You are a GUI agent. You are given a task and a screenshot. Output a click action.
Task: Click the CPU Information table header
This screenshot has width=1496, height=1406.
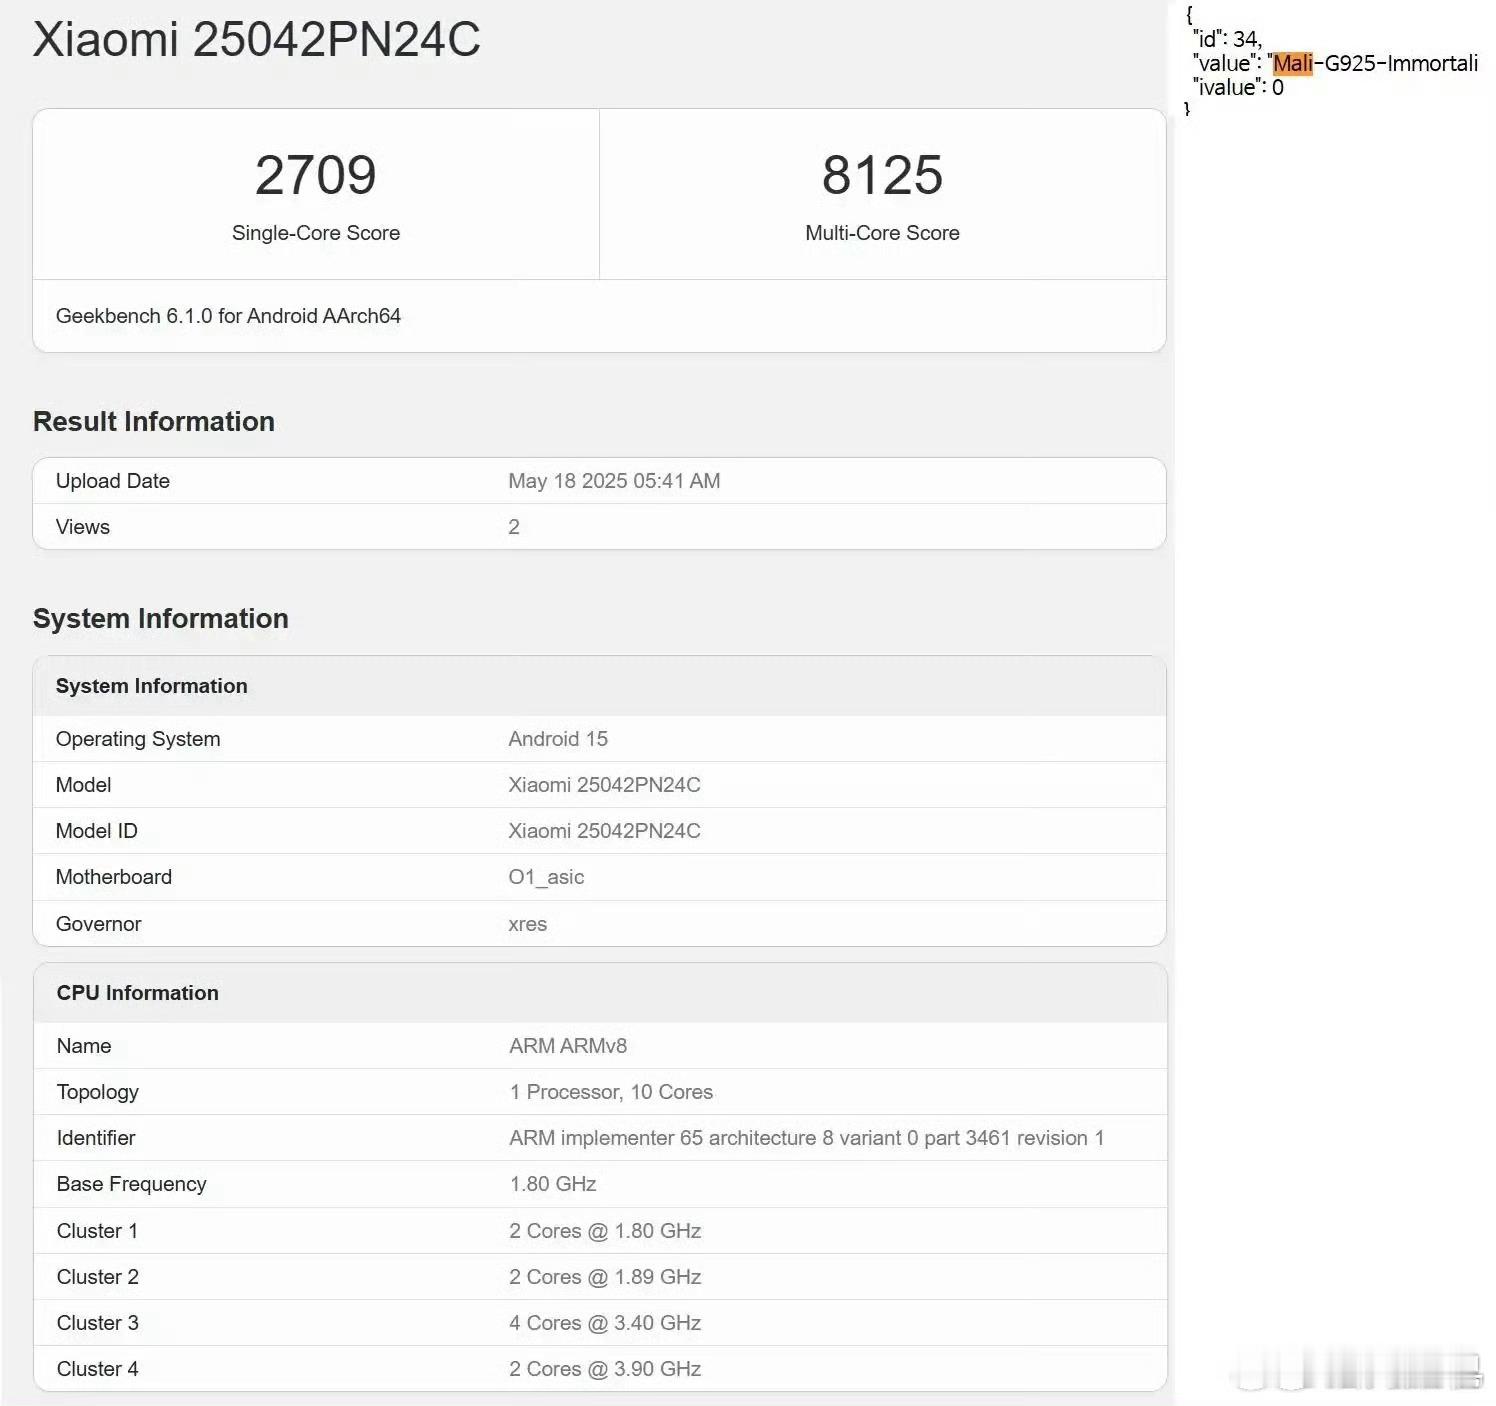click(x=138, y=993)
